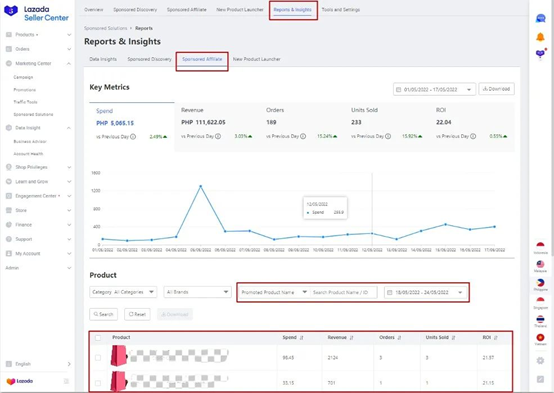
Task: Open the All Brands dropdown
Action: click(x=197, y=292)
